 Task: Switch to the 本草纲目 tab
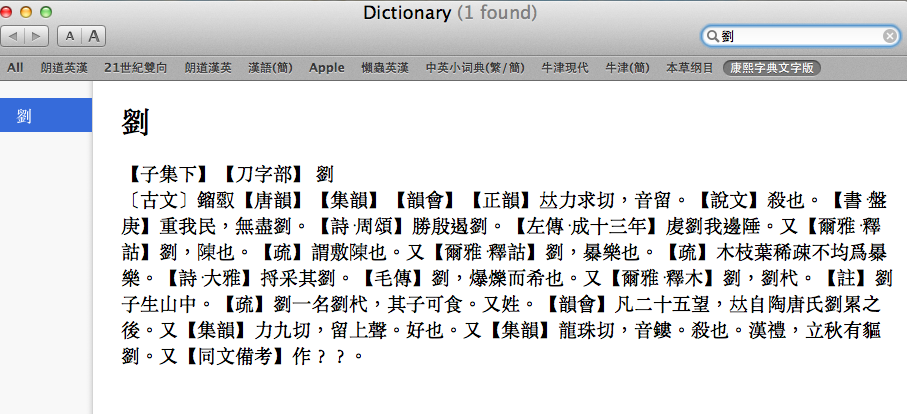[x=690, y=68]
